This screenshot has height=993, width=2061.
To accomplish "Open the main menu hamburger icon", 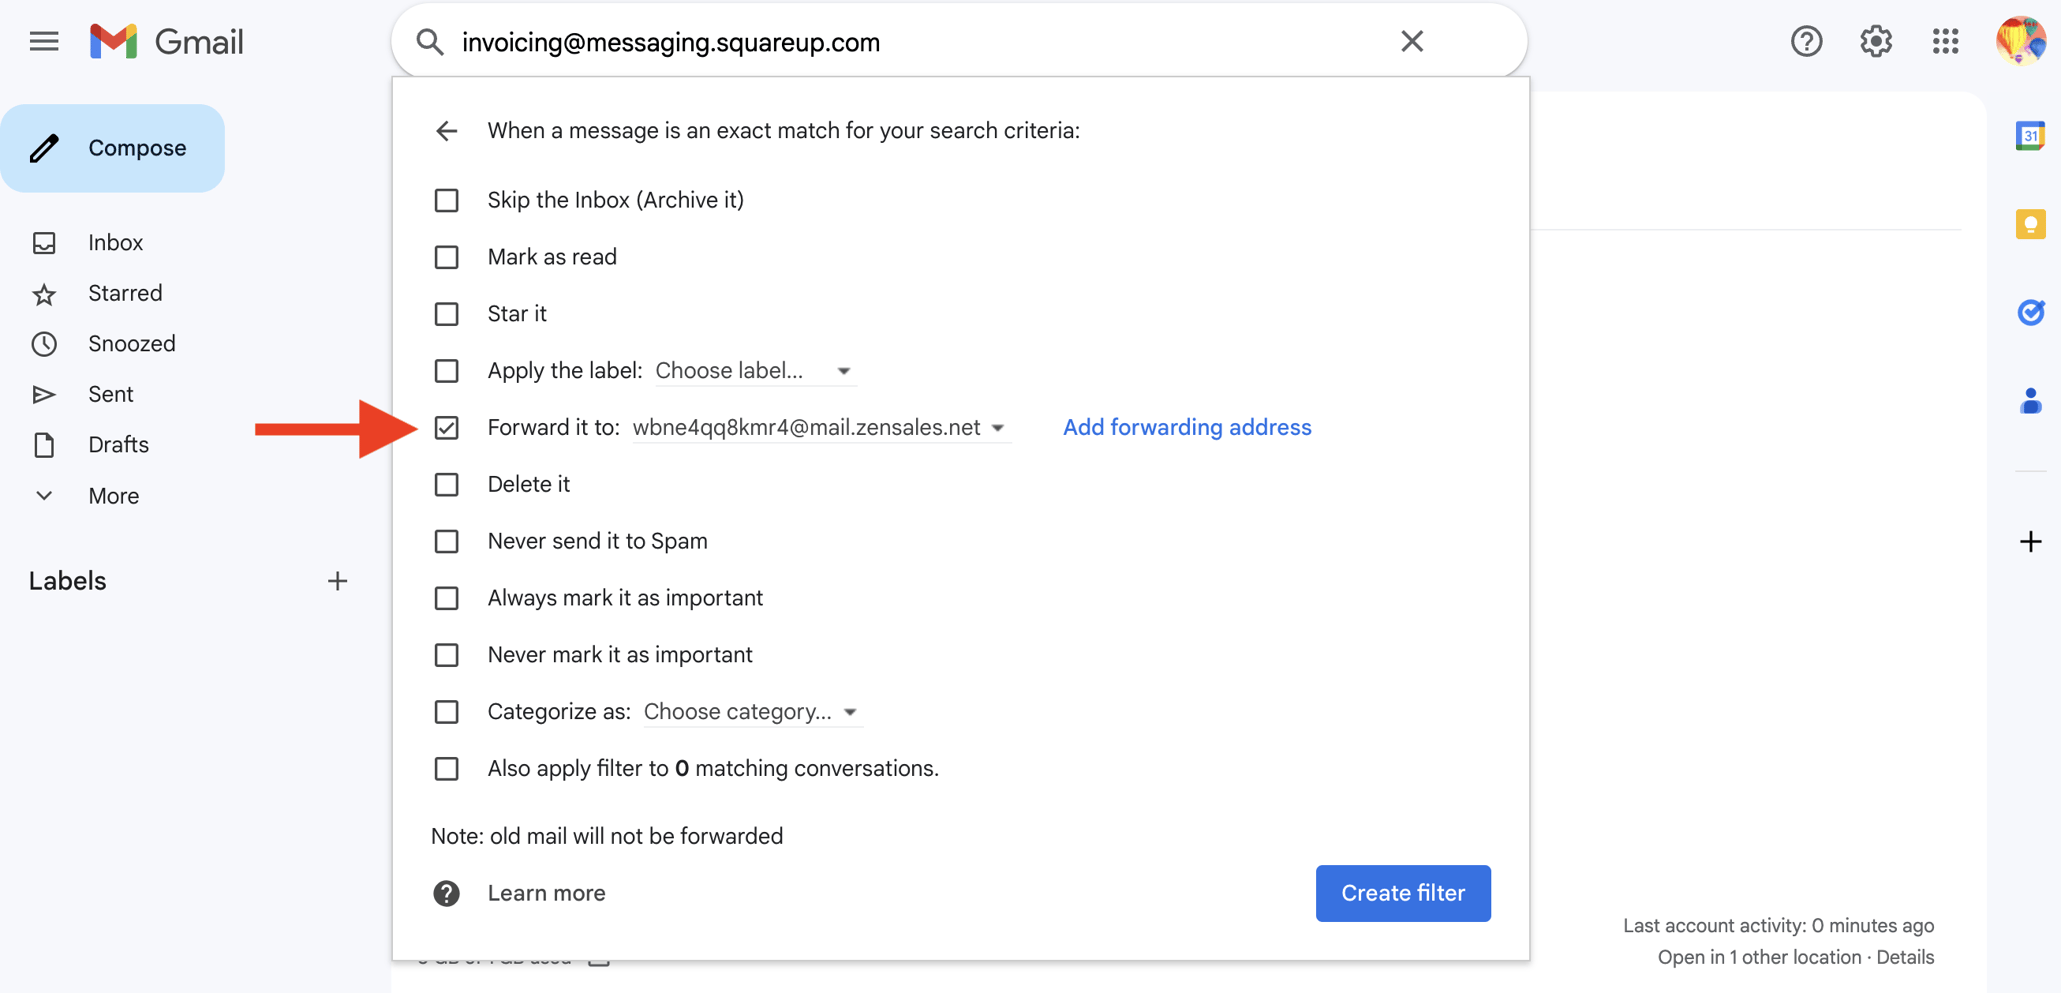I will click(x=44, y=41).
